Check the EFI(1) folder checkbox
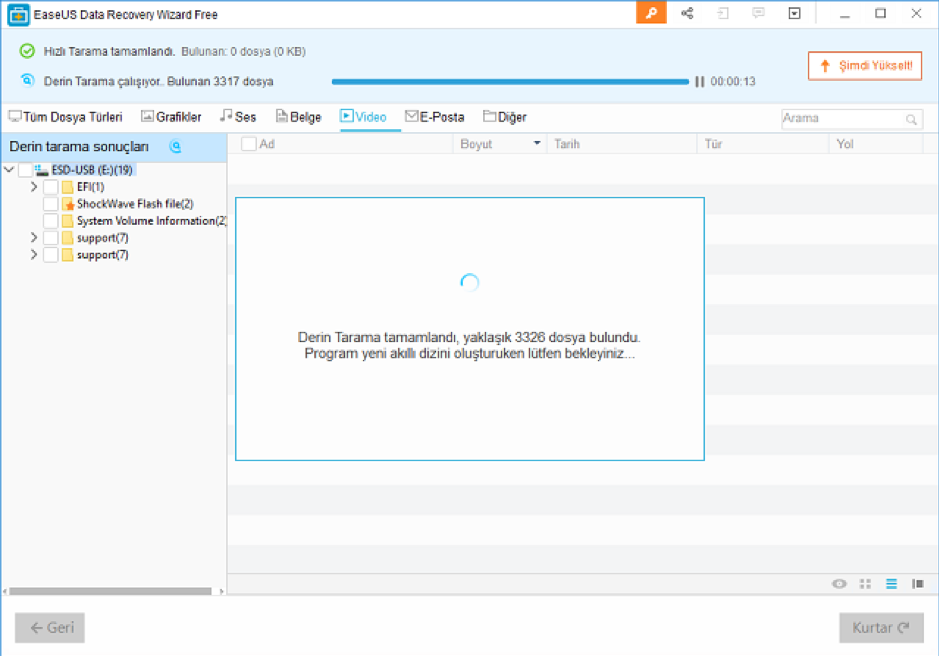The height and width of the screenshot is (656, 939). pos(51,187)
